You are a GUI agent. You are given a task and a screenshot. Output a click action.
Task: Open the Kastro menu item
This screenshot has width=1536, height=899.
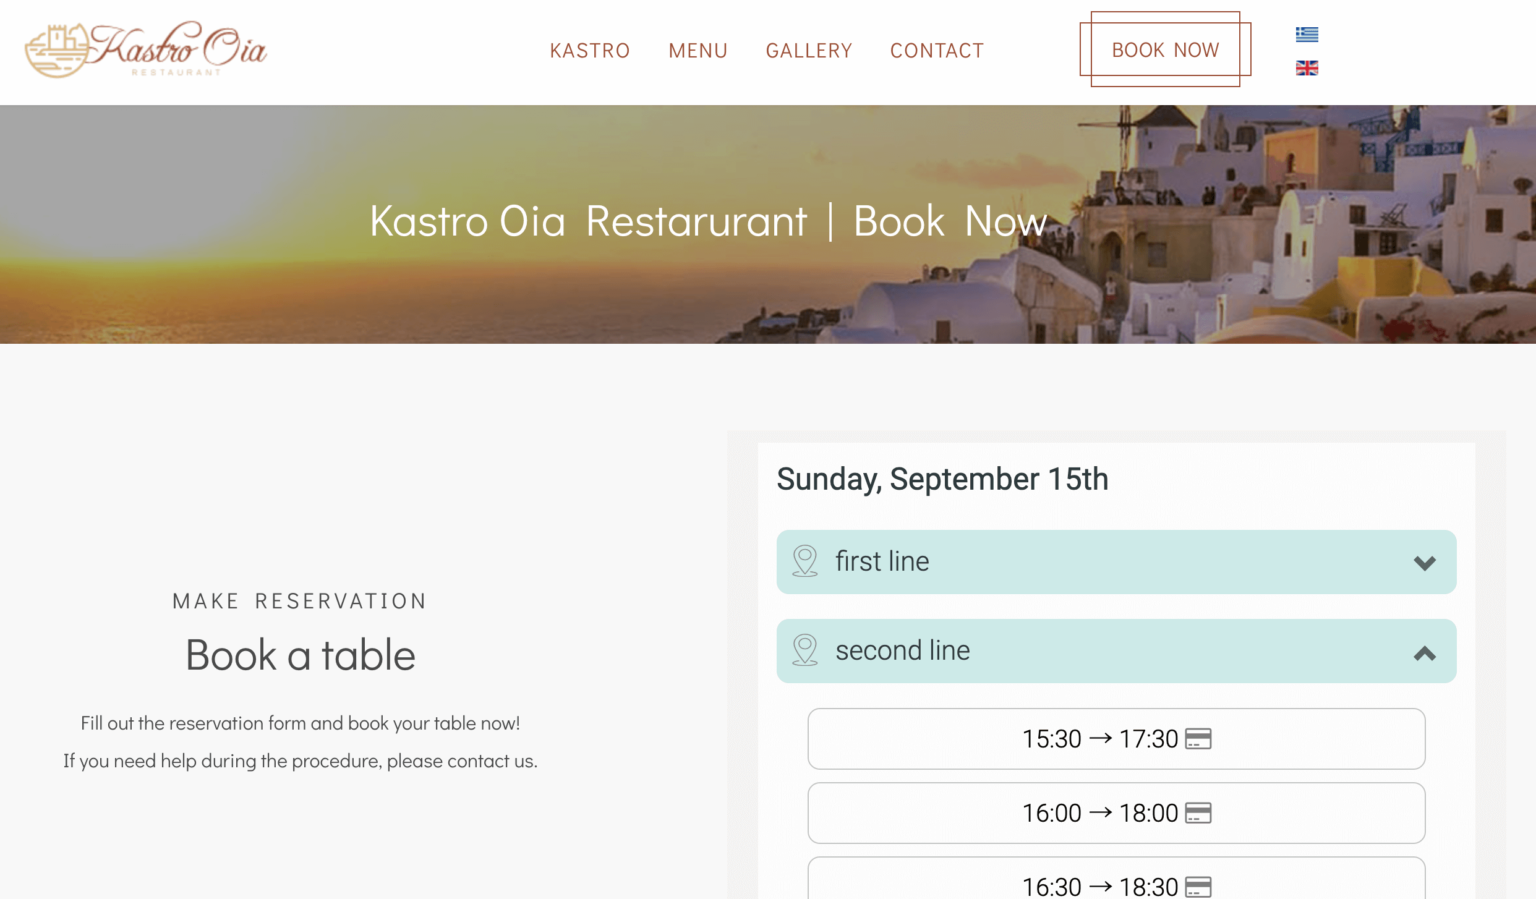(x=590, y=51)
